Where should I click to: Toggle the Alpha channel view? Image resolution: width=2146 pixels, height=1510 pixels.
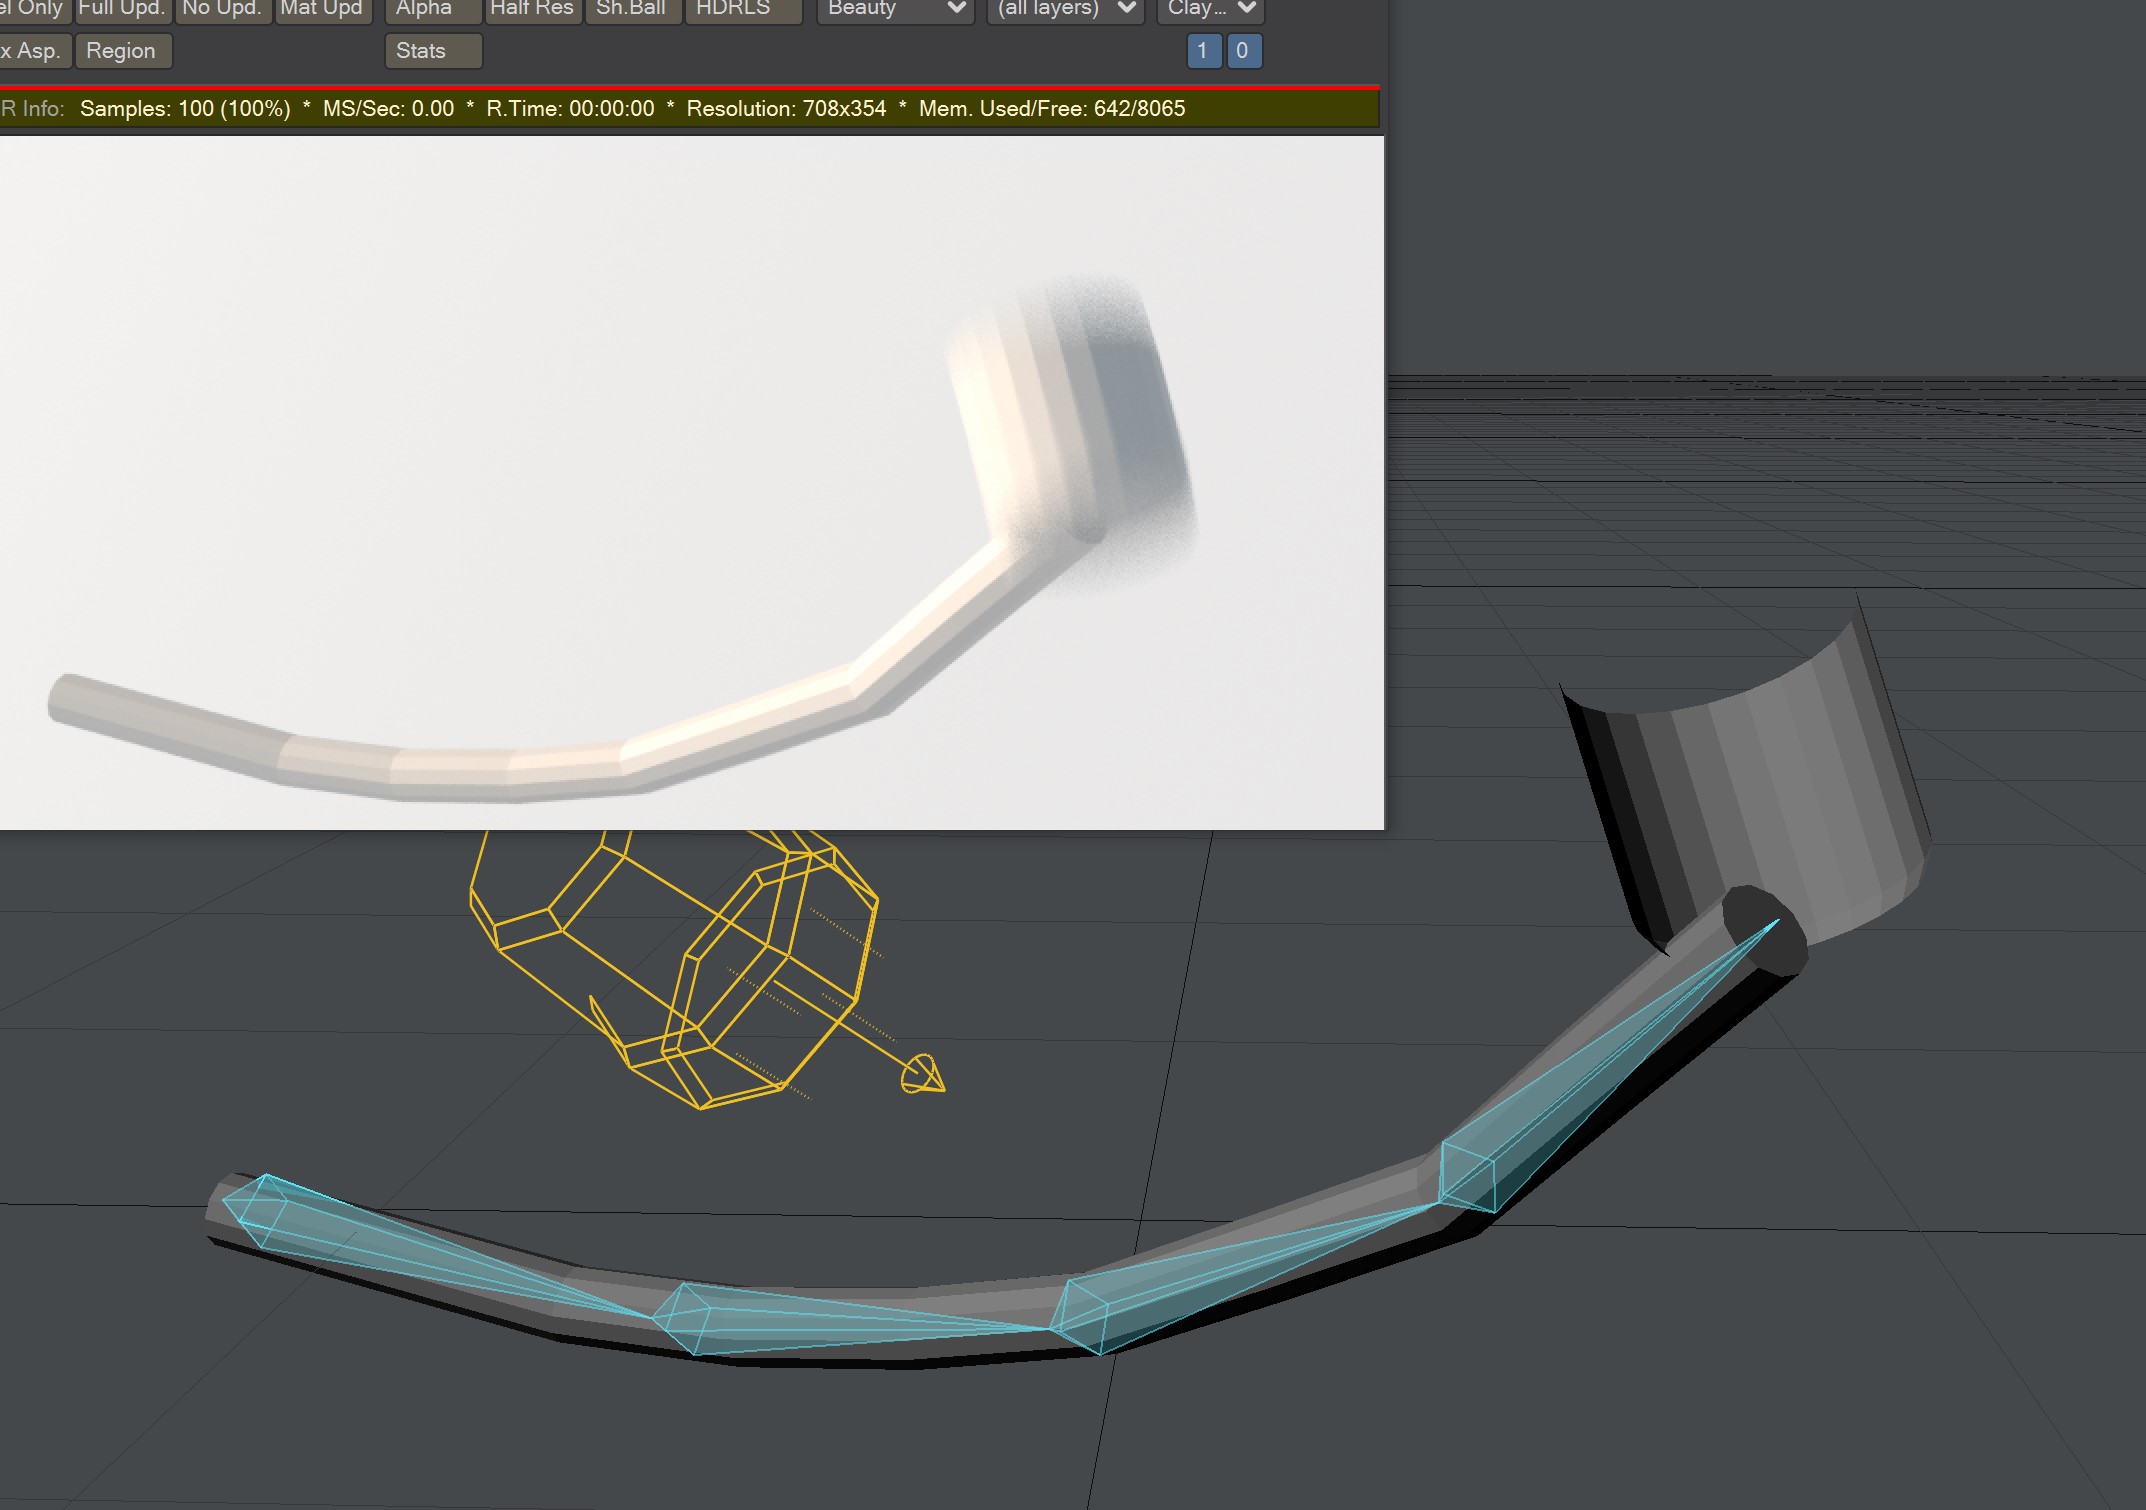tap(432, 10)
